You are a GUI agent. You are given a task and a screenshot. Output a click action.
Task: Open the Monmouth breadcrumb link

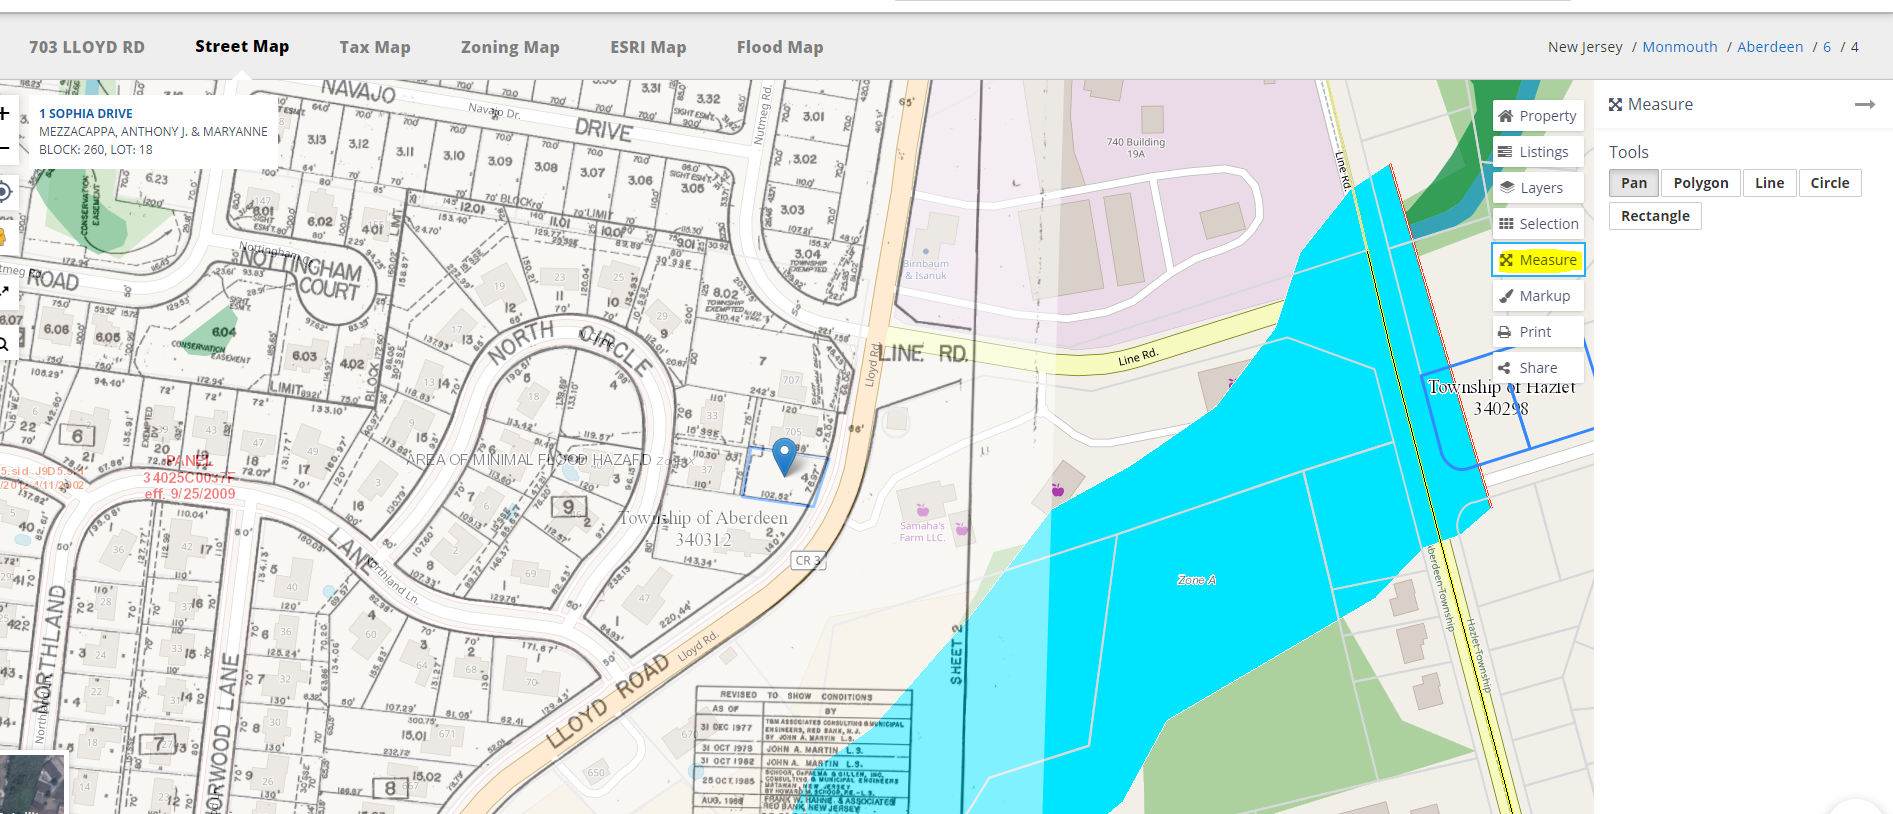(x=1680, y=47)
